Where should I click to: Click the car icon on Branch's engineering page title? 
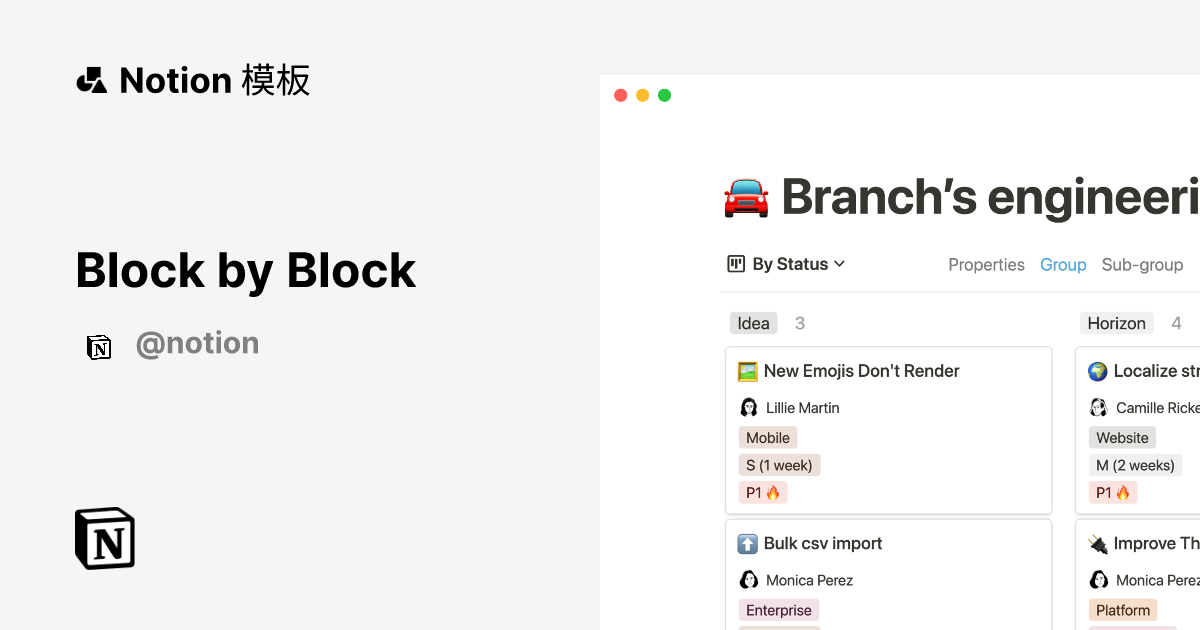[x=746, y=197]
